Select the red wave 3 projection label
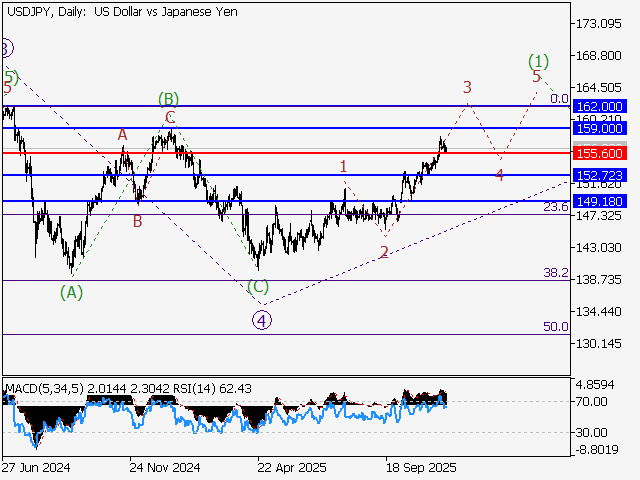 coord(467,88)
